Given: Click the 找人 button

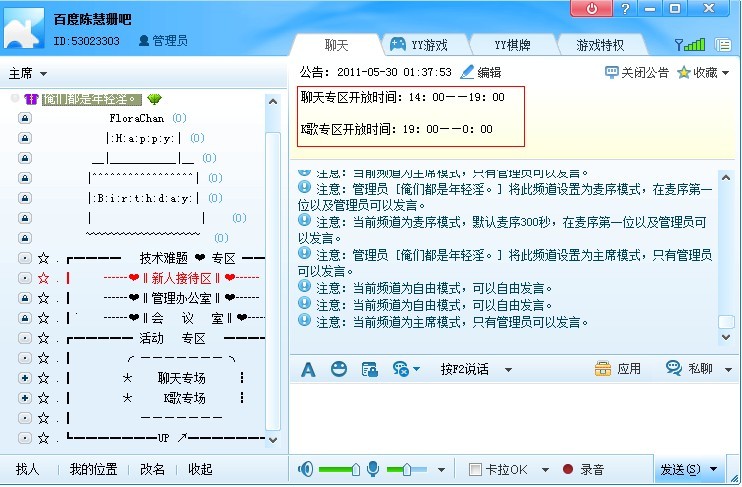Looking at the screenshot, I should coord(27,469).
